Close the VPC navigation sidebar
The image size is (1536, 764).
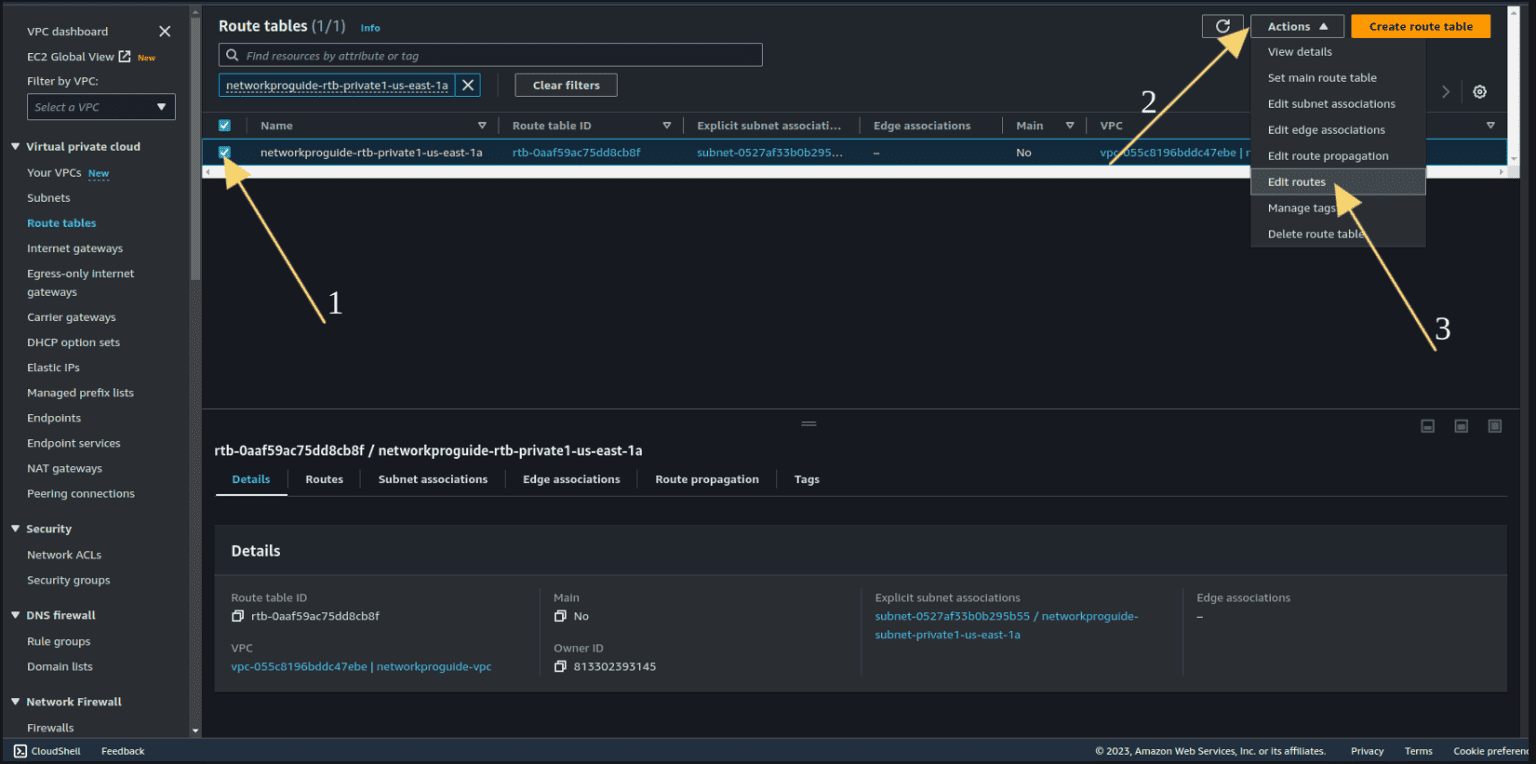pyautogui.click(x=164, y=30)
